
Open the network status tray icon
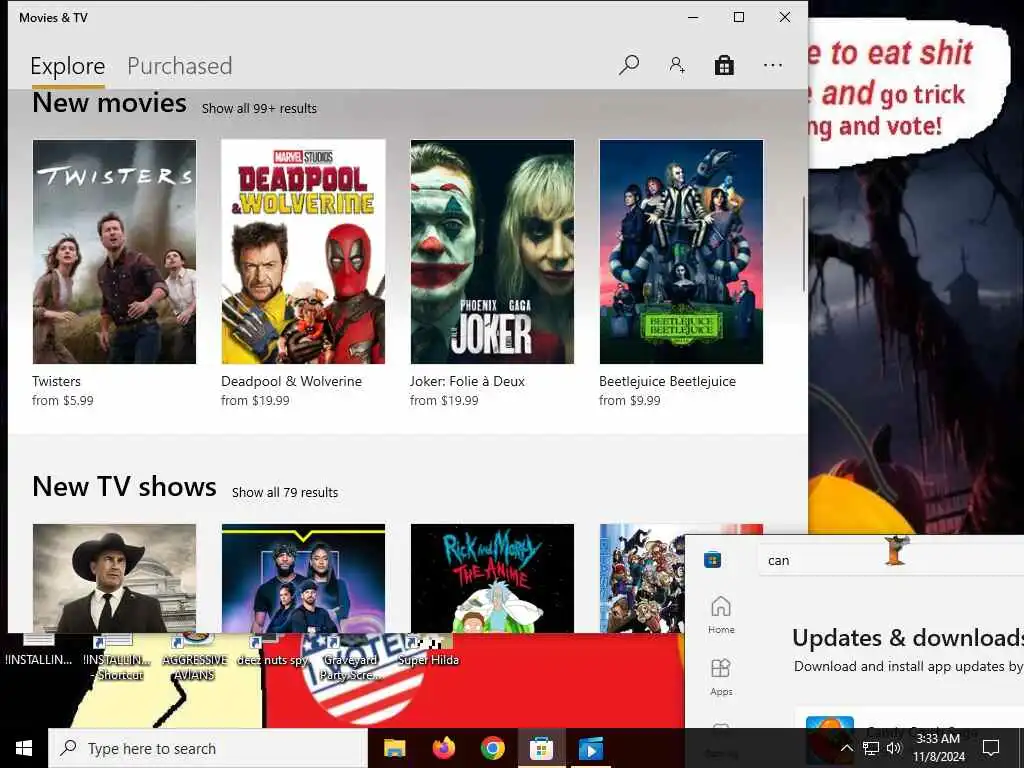point(871,748)
